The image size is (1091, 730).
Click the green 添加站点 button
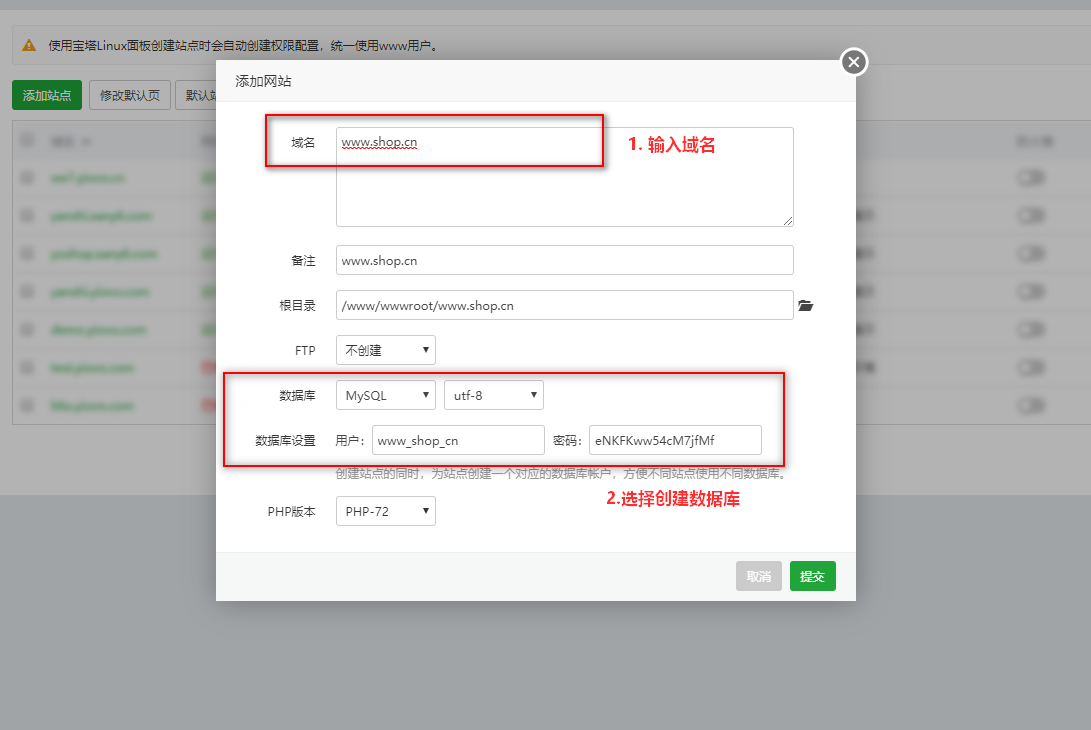(x=47, y=96)
